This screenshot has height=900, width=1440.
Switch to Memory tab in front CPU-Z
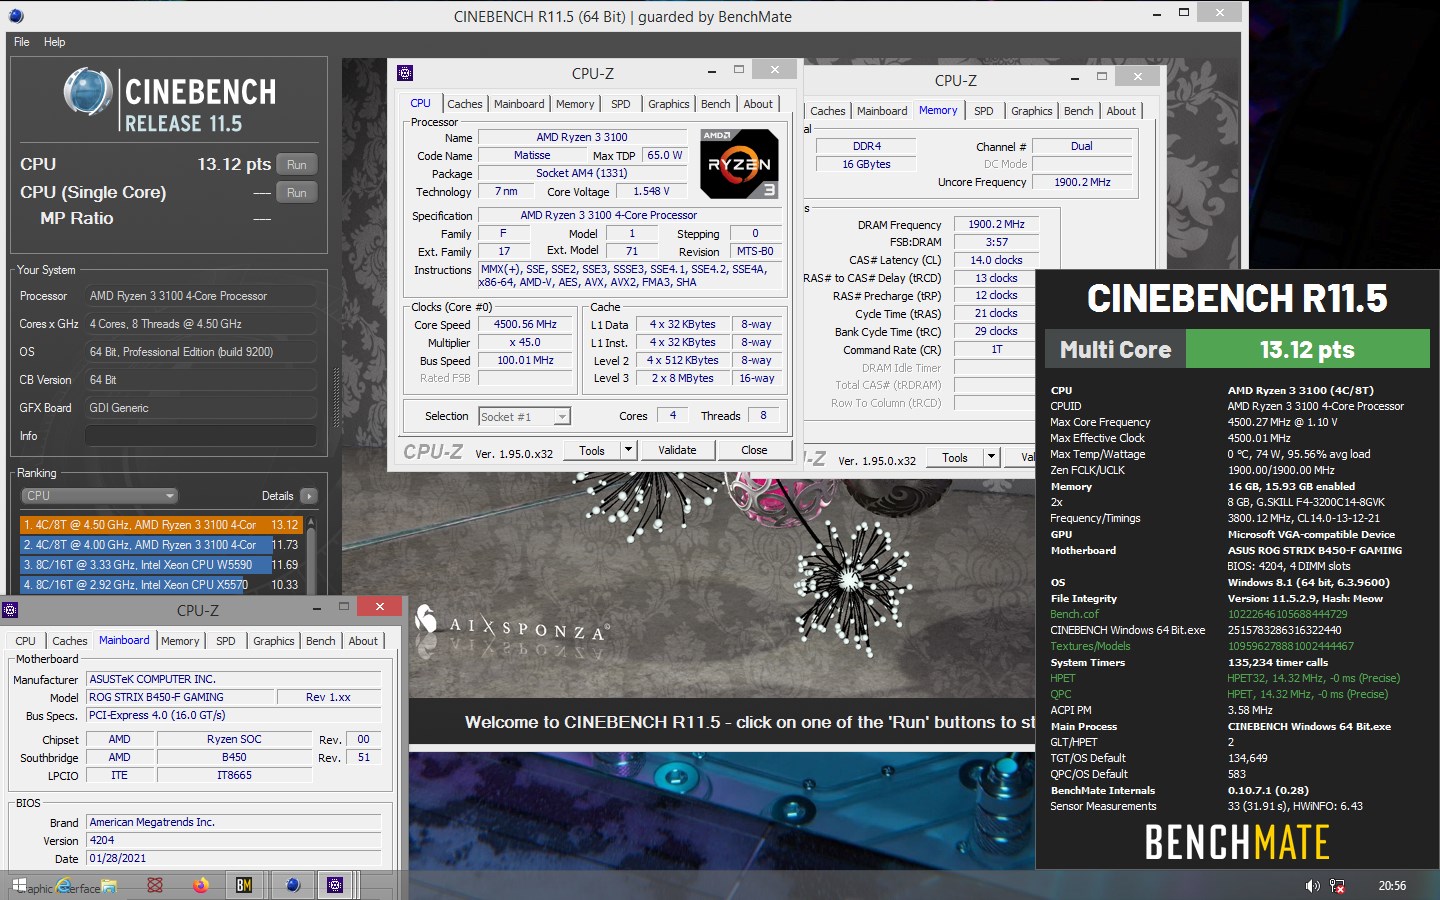tap(575, 104)
